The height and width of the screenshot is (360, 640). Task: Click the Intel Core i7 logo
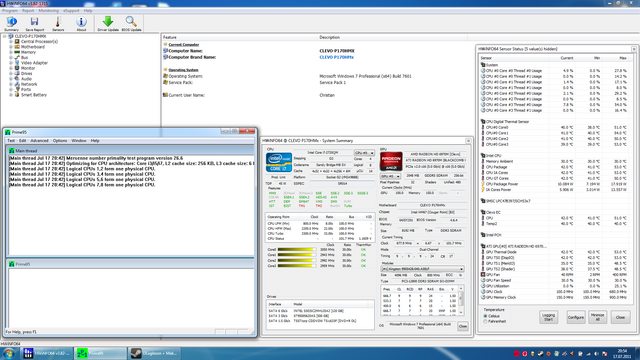[279, 162]
